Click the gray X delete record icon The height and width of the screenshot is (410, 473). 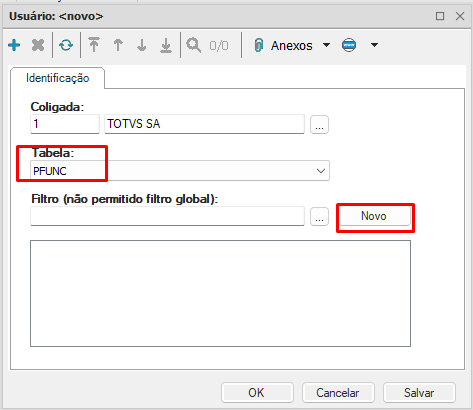(38, 45)
